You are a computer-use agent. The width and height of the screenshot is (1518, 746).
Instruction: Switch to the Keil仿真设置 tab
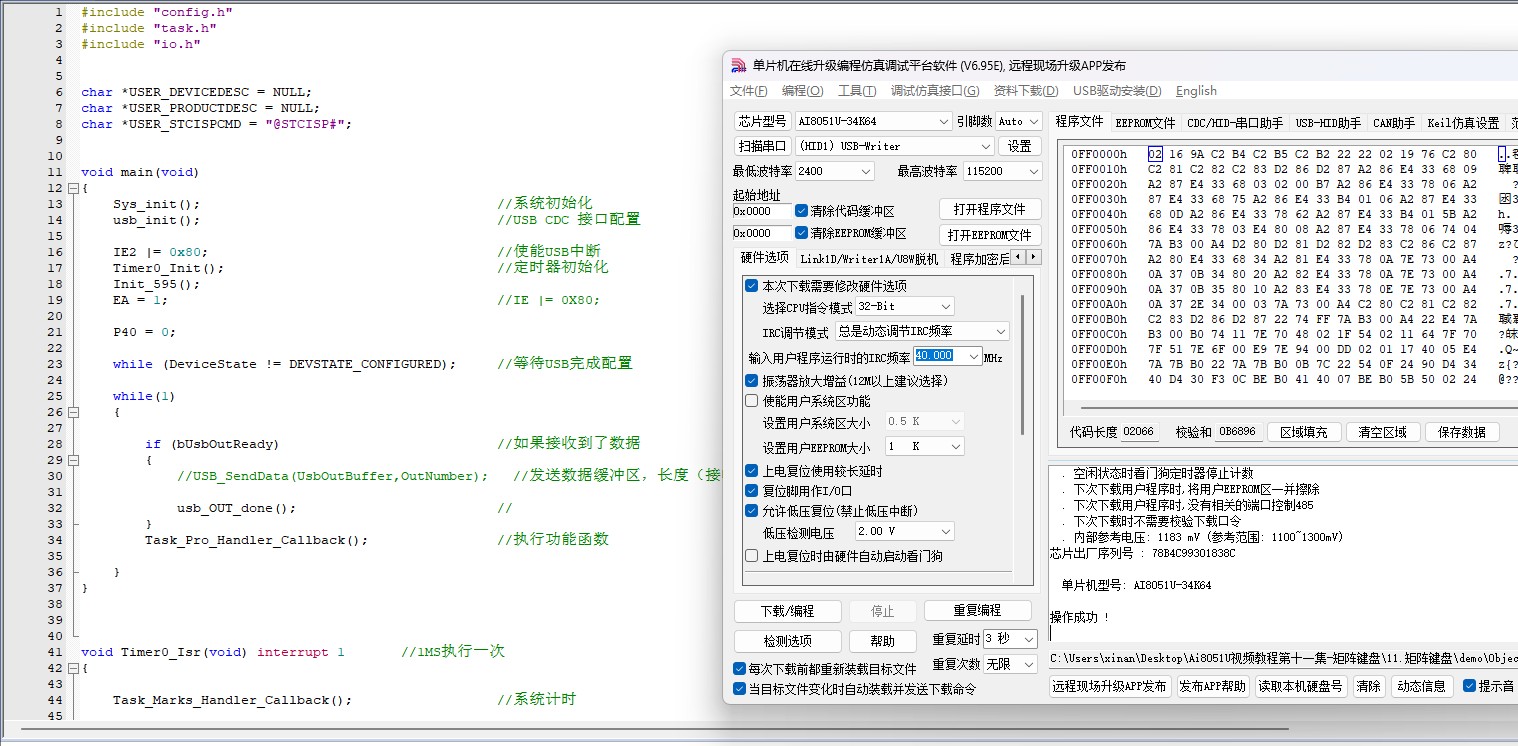pyautogui.click(x=1464, y=123)
